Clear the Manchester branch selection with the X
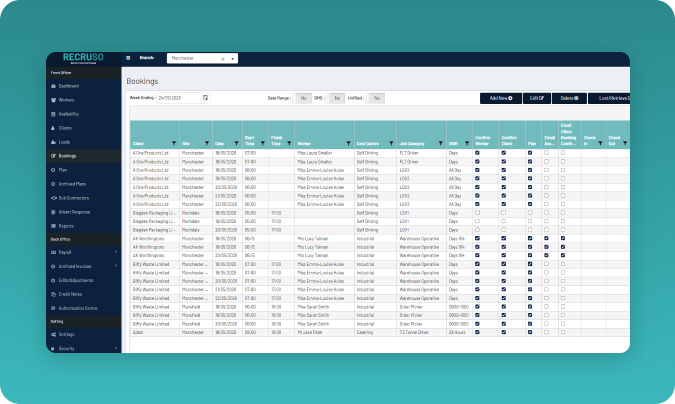This screenshot has height=404, width=675. pos(223,59)
